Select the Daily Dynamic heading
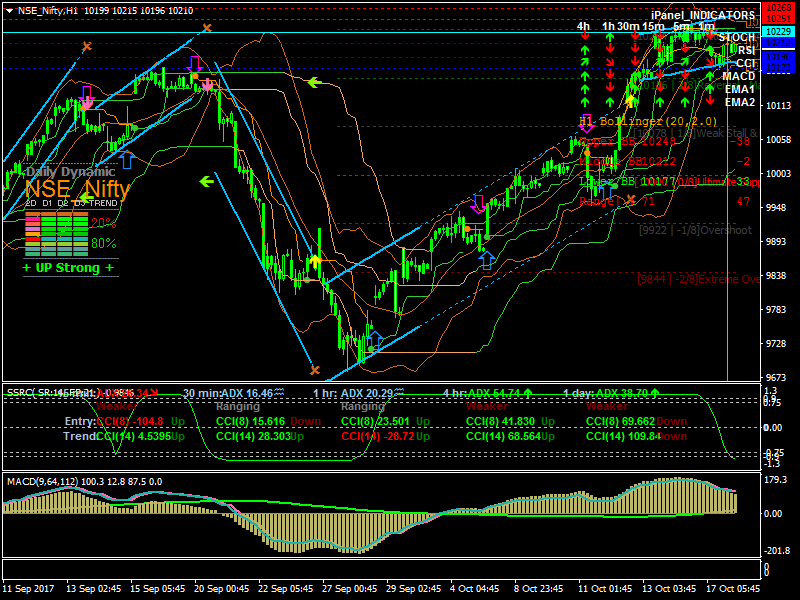Screen dimensions: 800x600 pos(71,171)
